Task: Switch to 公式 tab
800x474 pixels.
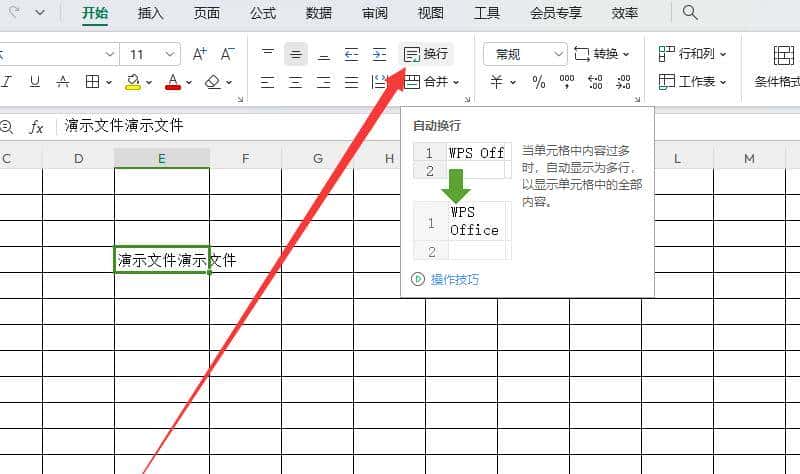Action: (x=263, y=13)
